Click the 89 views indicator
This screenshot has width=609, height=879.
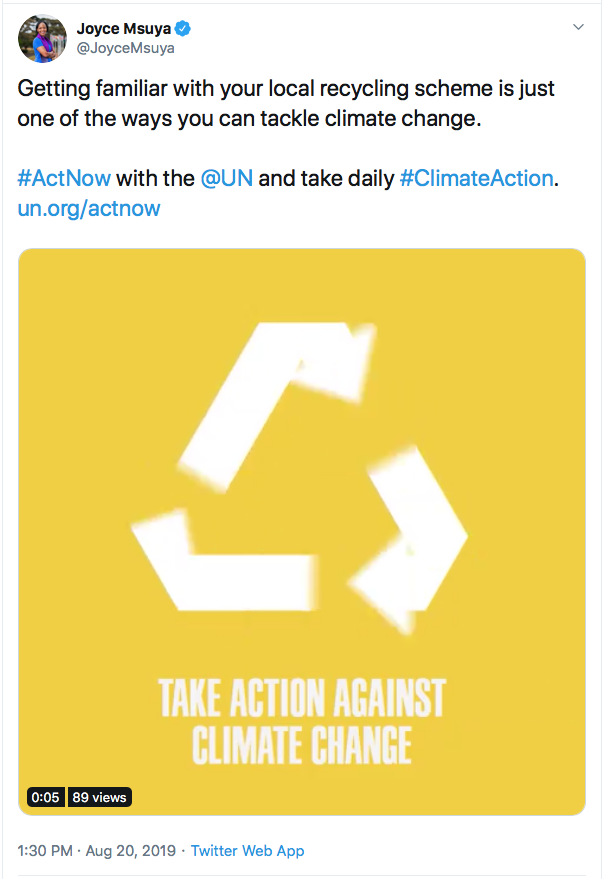99,798
